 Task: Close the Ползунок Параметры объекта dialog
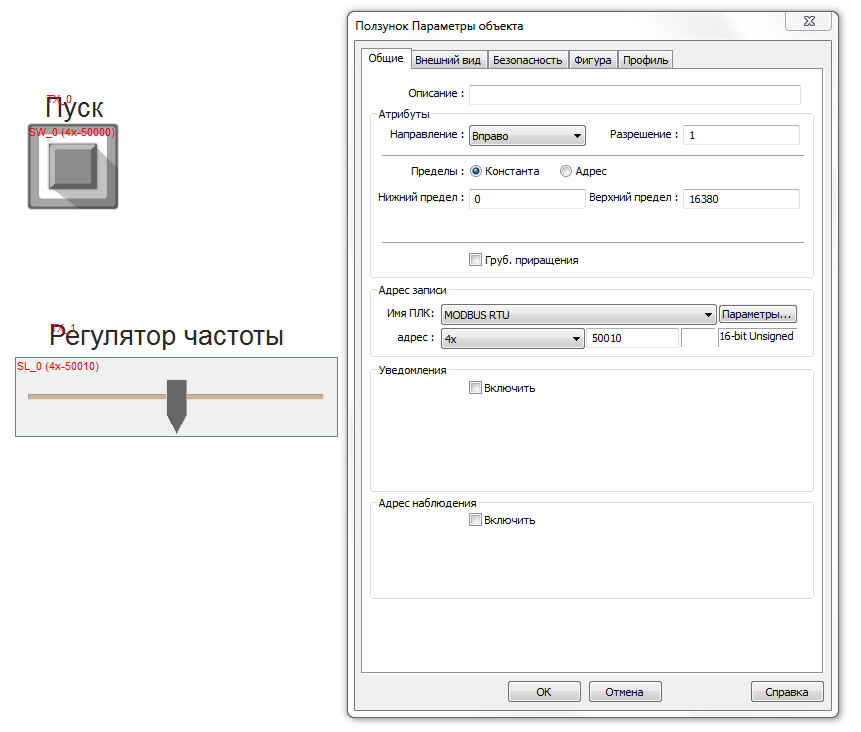click(x=810, y=21)
